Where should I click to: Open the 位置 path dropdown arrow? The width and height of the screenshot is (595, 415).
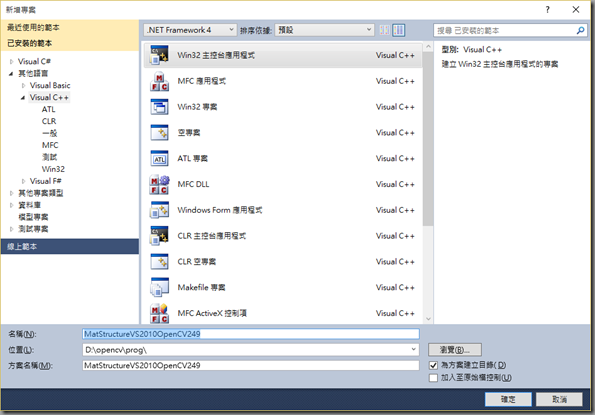(414, 349)
